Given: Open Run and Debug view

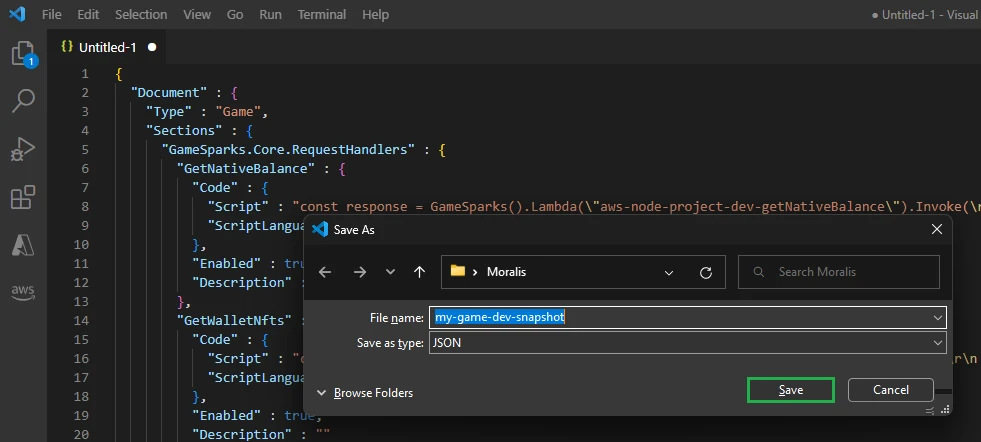Looking at the screenshot, I should (22, 149).
